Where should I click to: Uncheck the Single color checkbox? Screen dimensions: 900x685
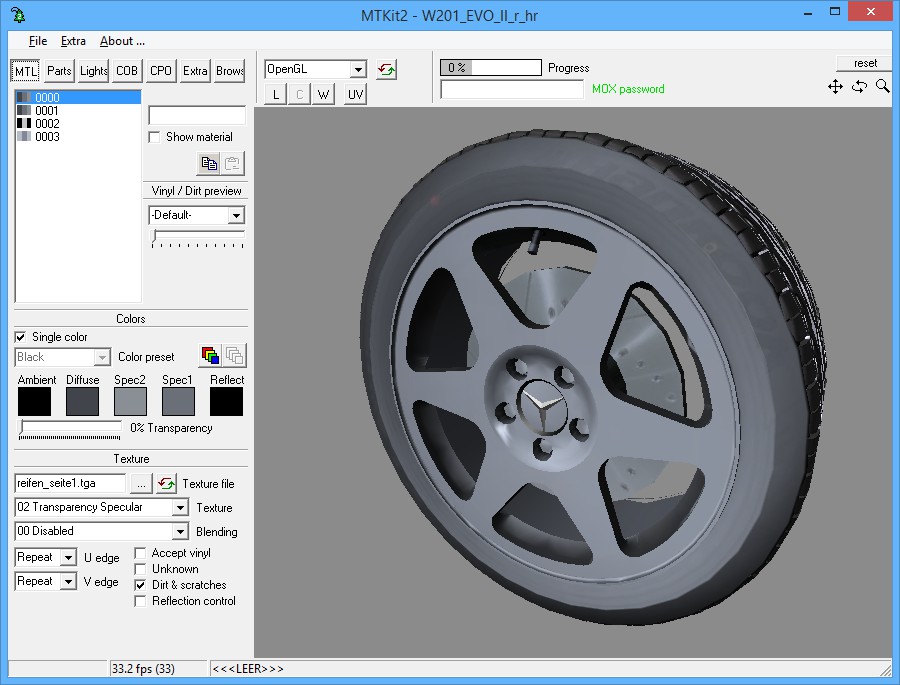point(21,337)
